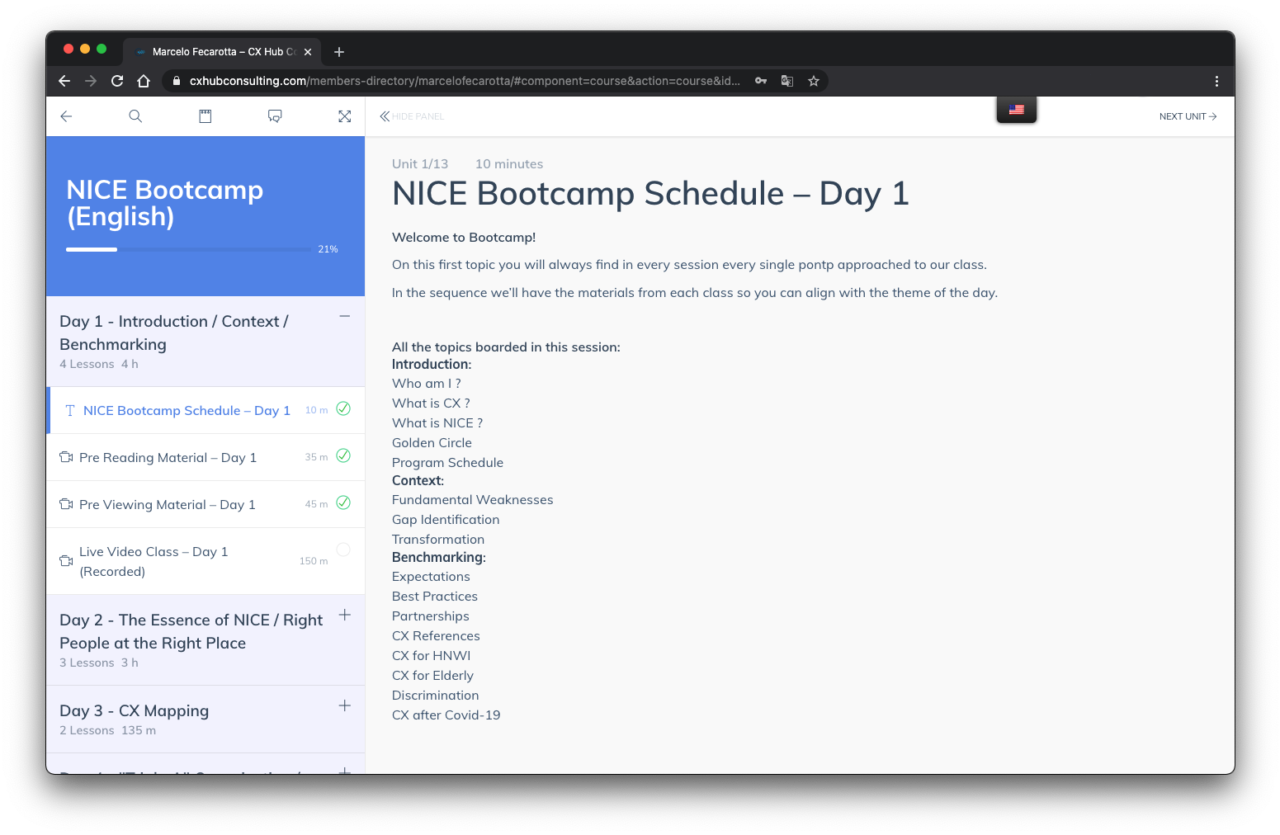Expand Day 2 The Essence of NICE
1280x835 pixels.
(344, 615)
